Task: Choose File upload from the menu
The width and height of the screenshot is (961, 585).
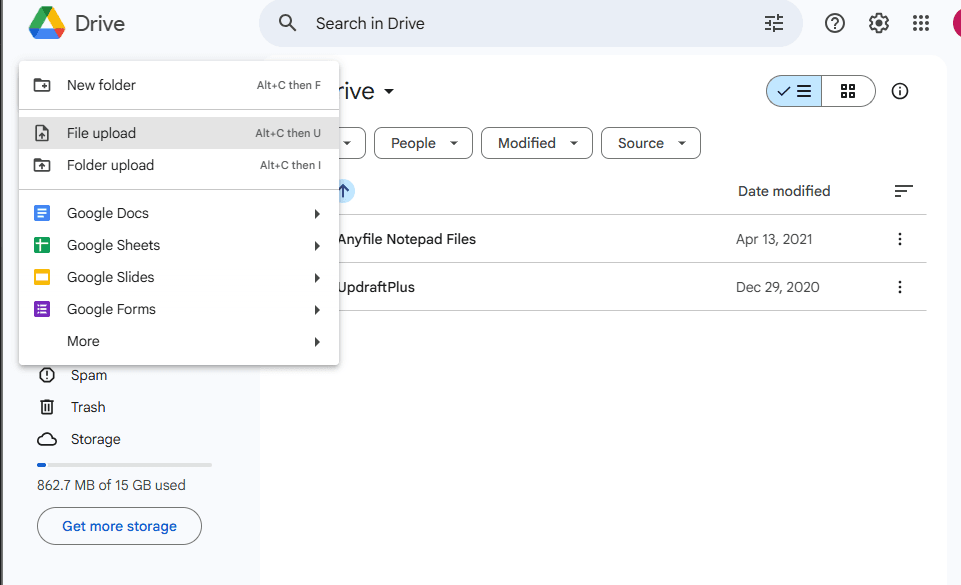Action: [101, 133]
